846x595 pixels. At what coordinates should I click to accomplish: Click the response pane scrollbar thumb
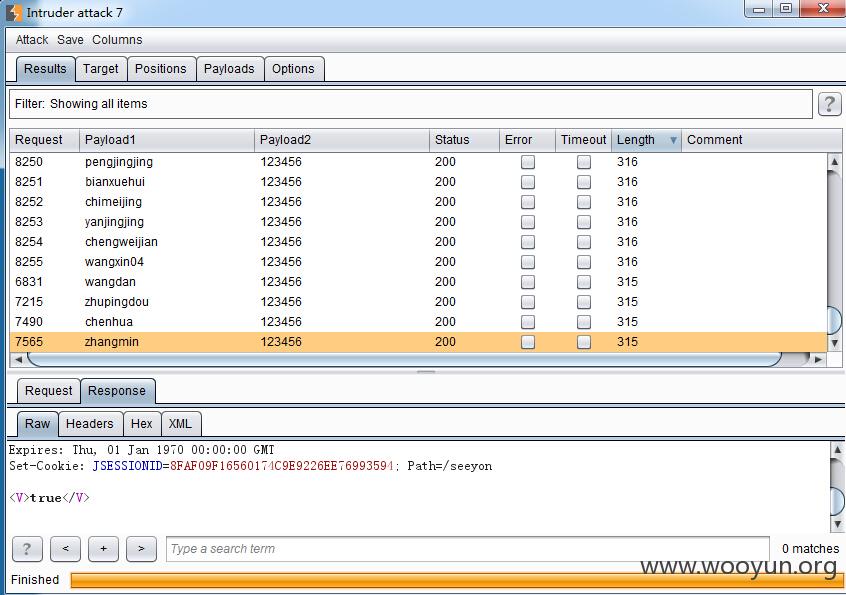(x=837, y=501)
